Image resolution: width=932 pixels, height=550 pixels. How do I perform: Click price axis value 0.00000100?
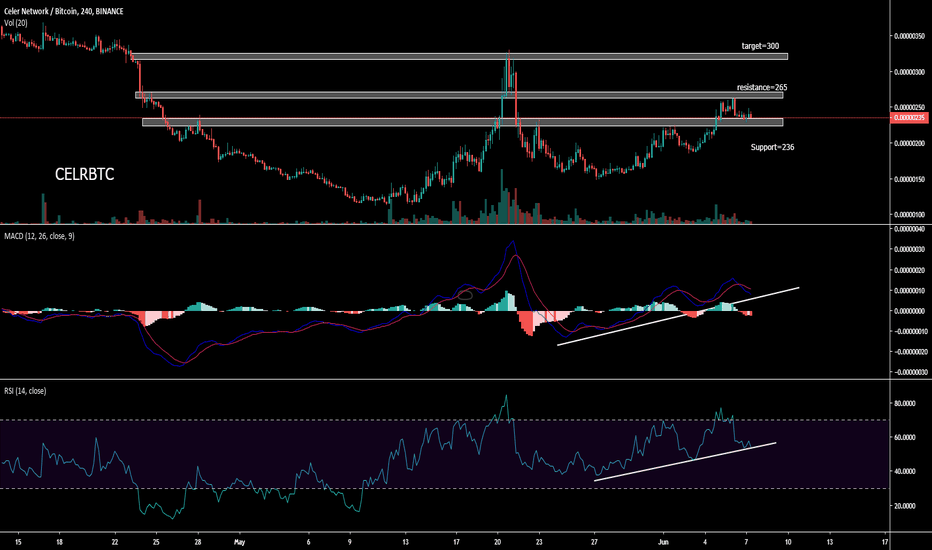click(x=910, y=215)
